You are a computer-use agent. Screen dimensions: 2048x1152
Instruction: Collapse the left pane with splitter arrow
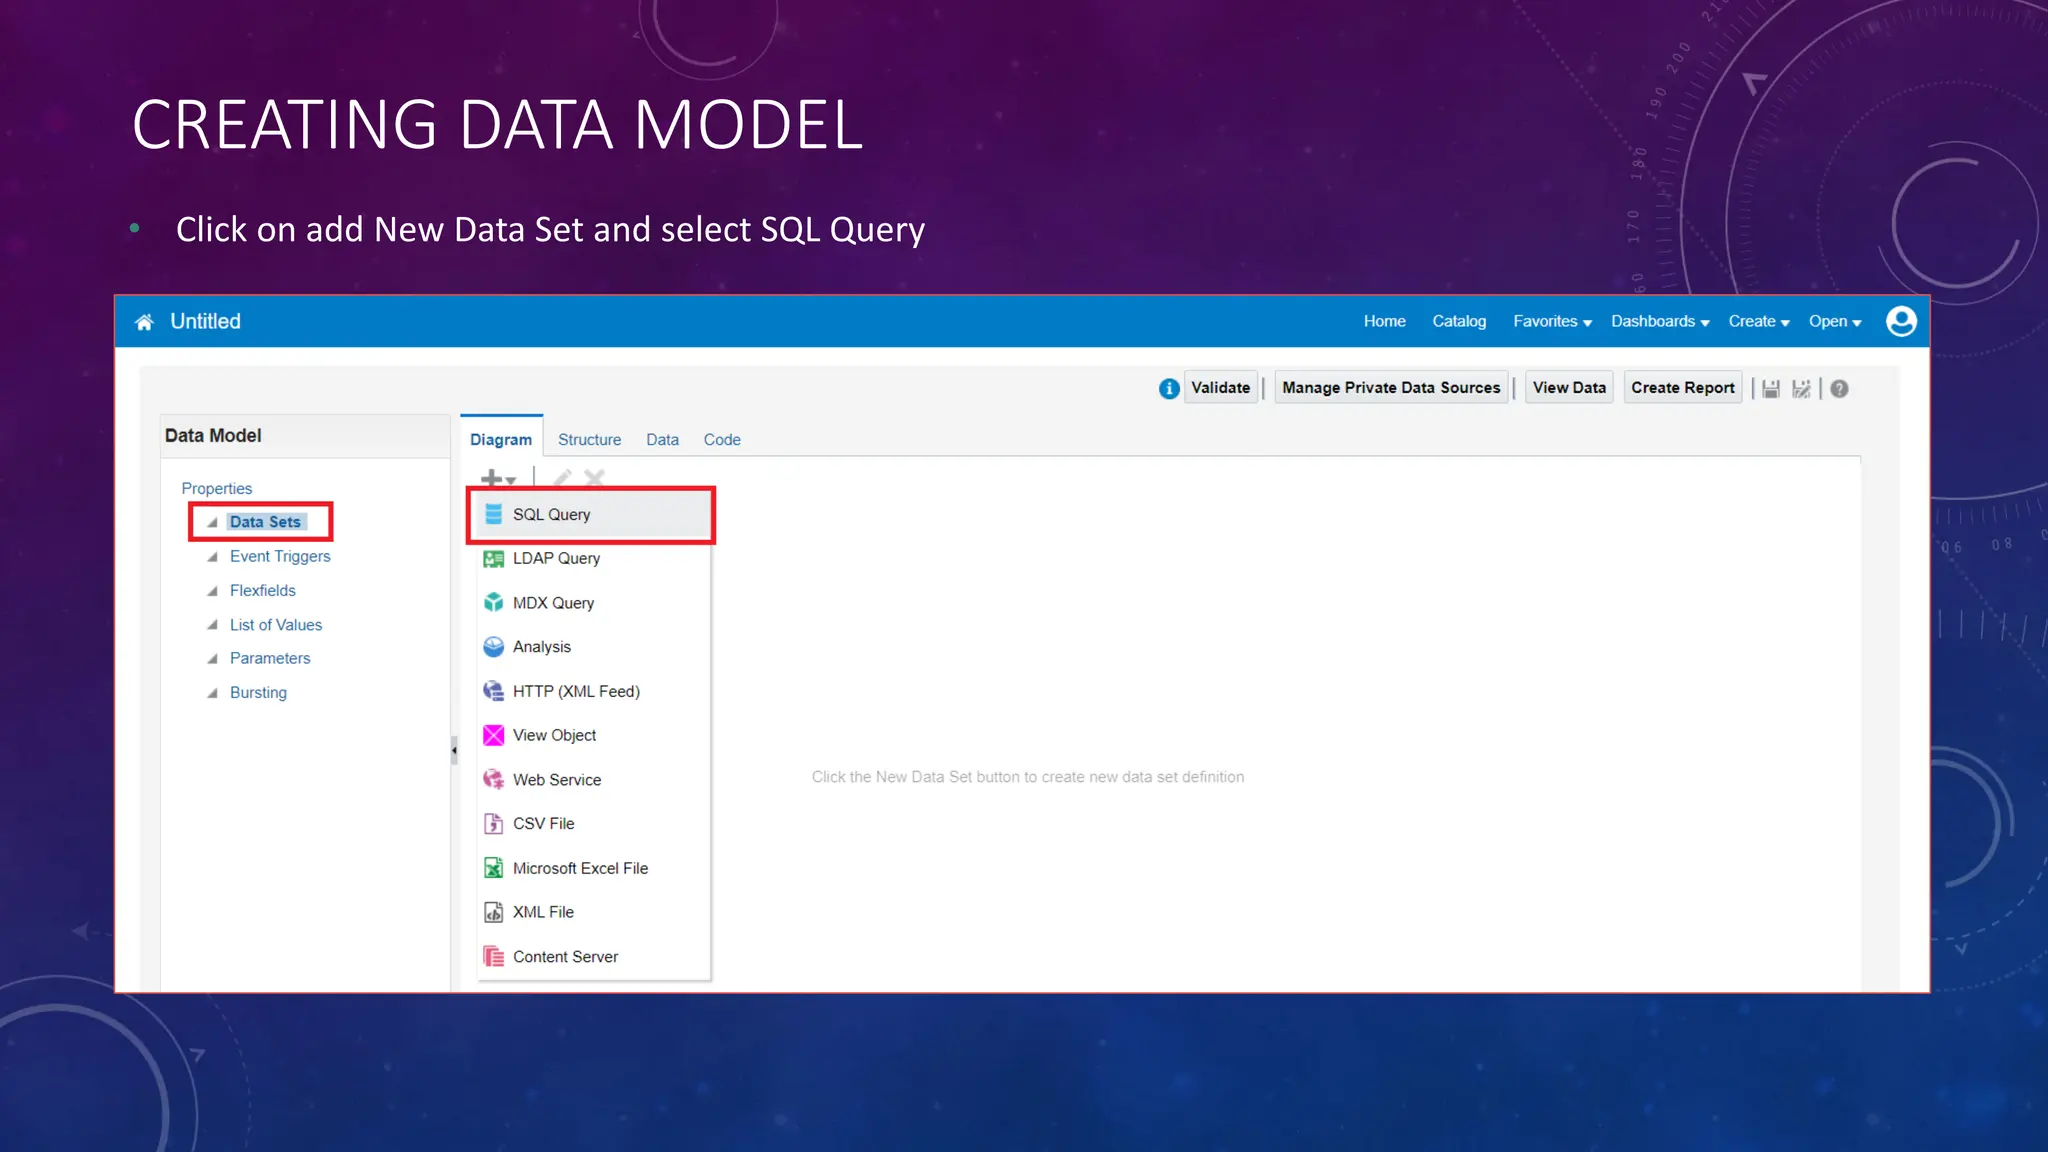(454, 750)
